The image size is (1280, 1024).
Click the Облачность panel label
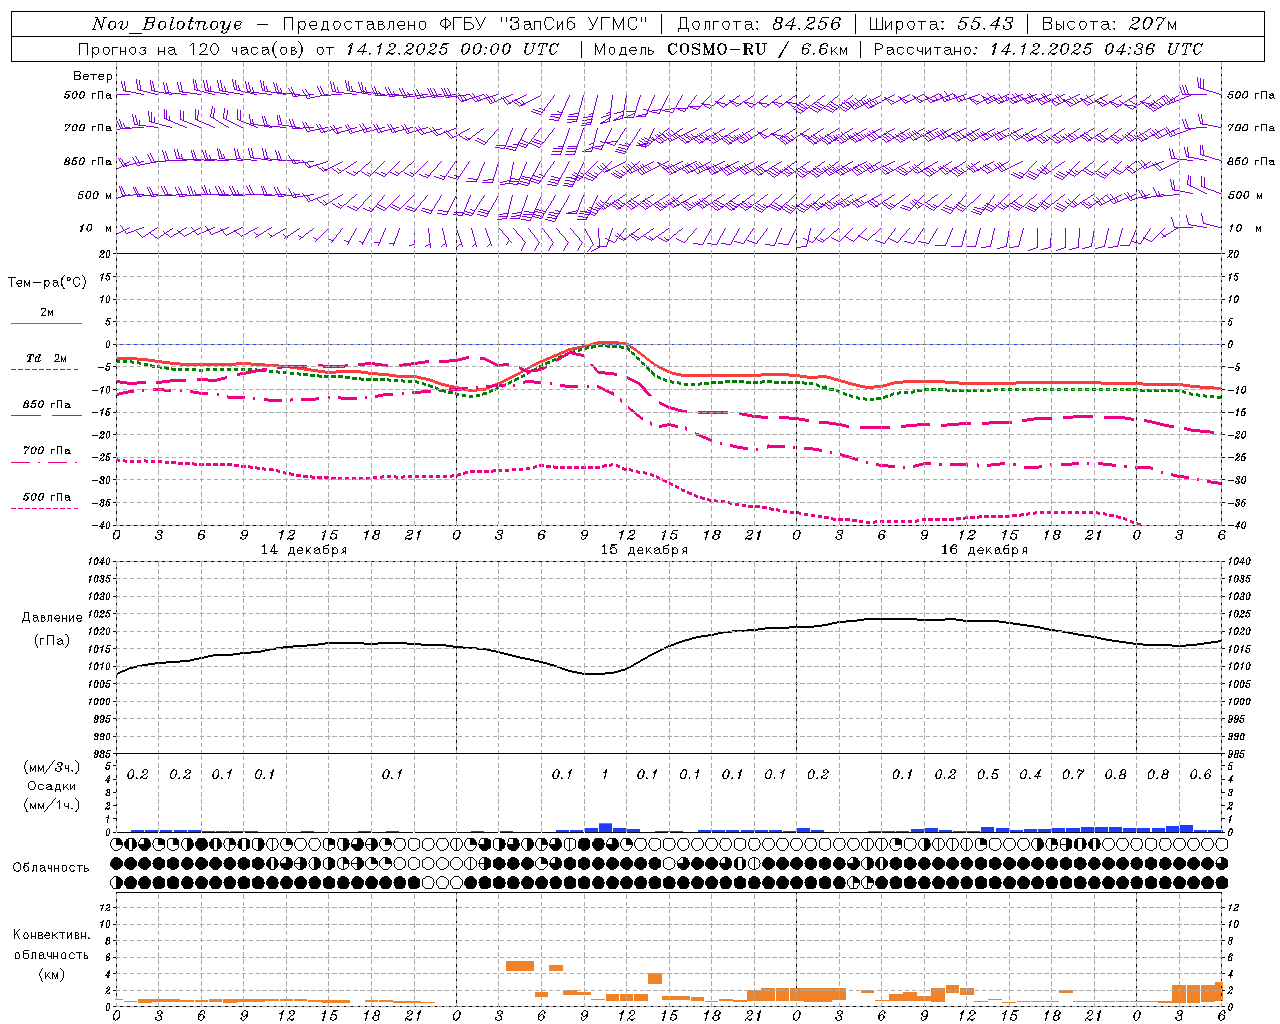click(x=51, y=868)
